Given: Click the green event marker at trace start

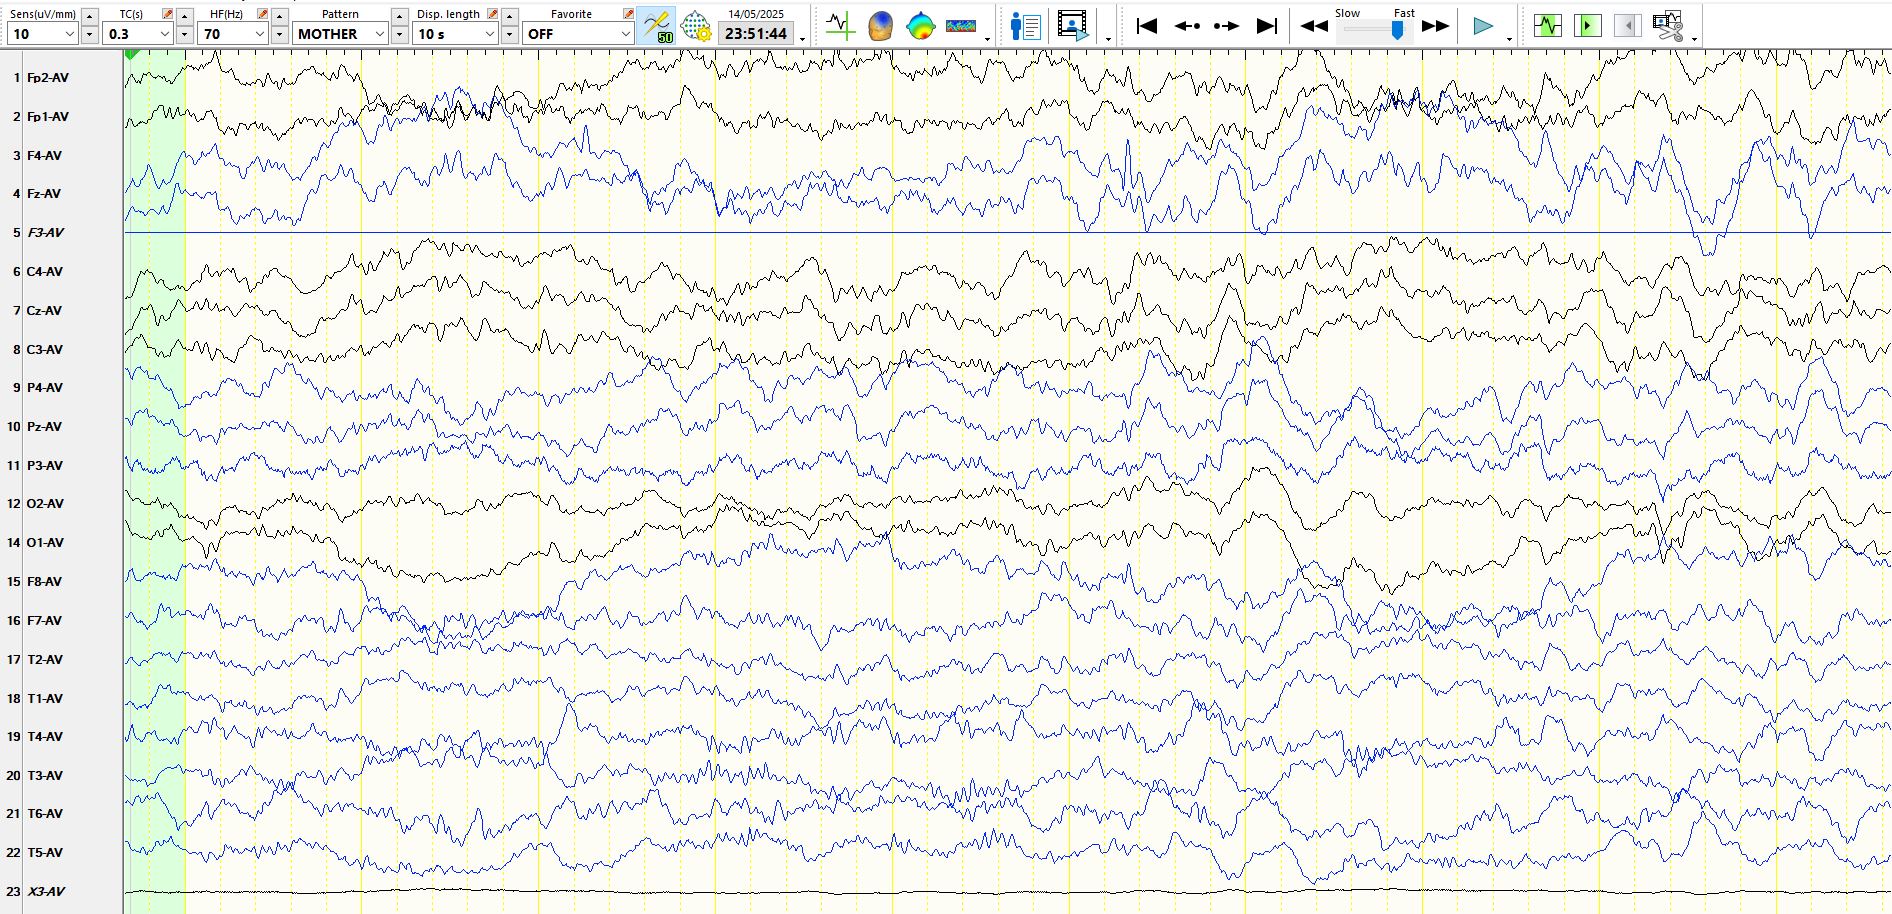Looking at the screenshot, I should click(131, 55).
